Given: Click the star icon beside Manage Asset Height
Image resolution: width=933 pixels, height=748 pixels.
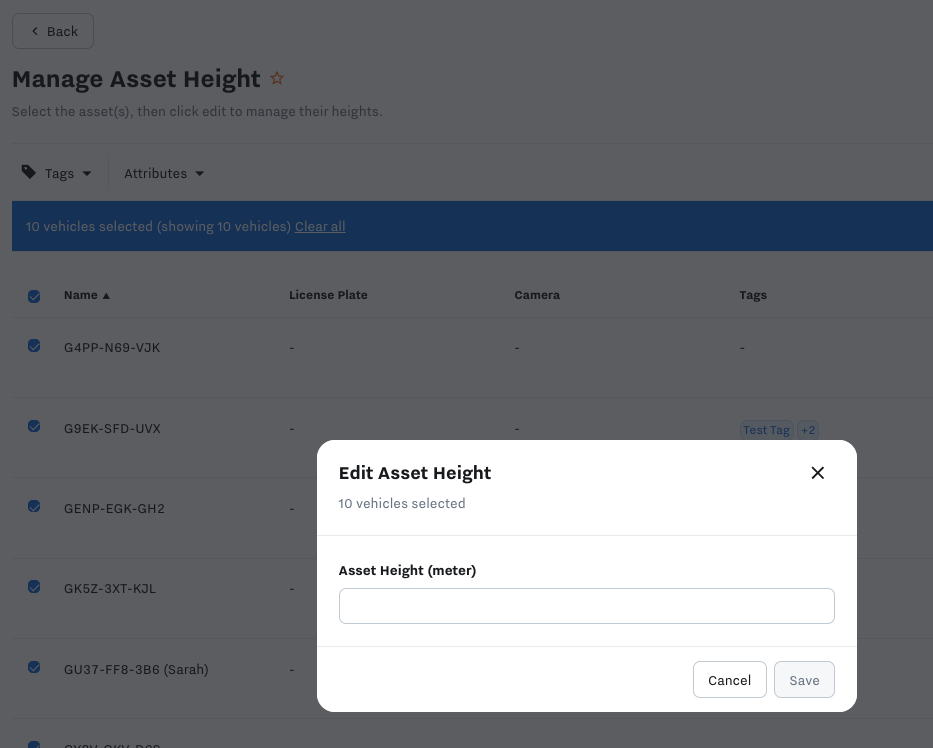Looking at the screenshot, I should [277, 78].
